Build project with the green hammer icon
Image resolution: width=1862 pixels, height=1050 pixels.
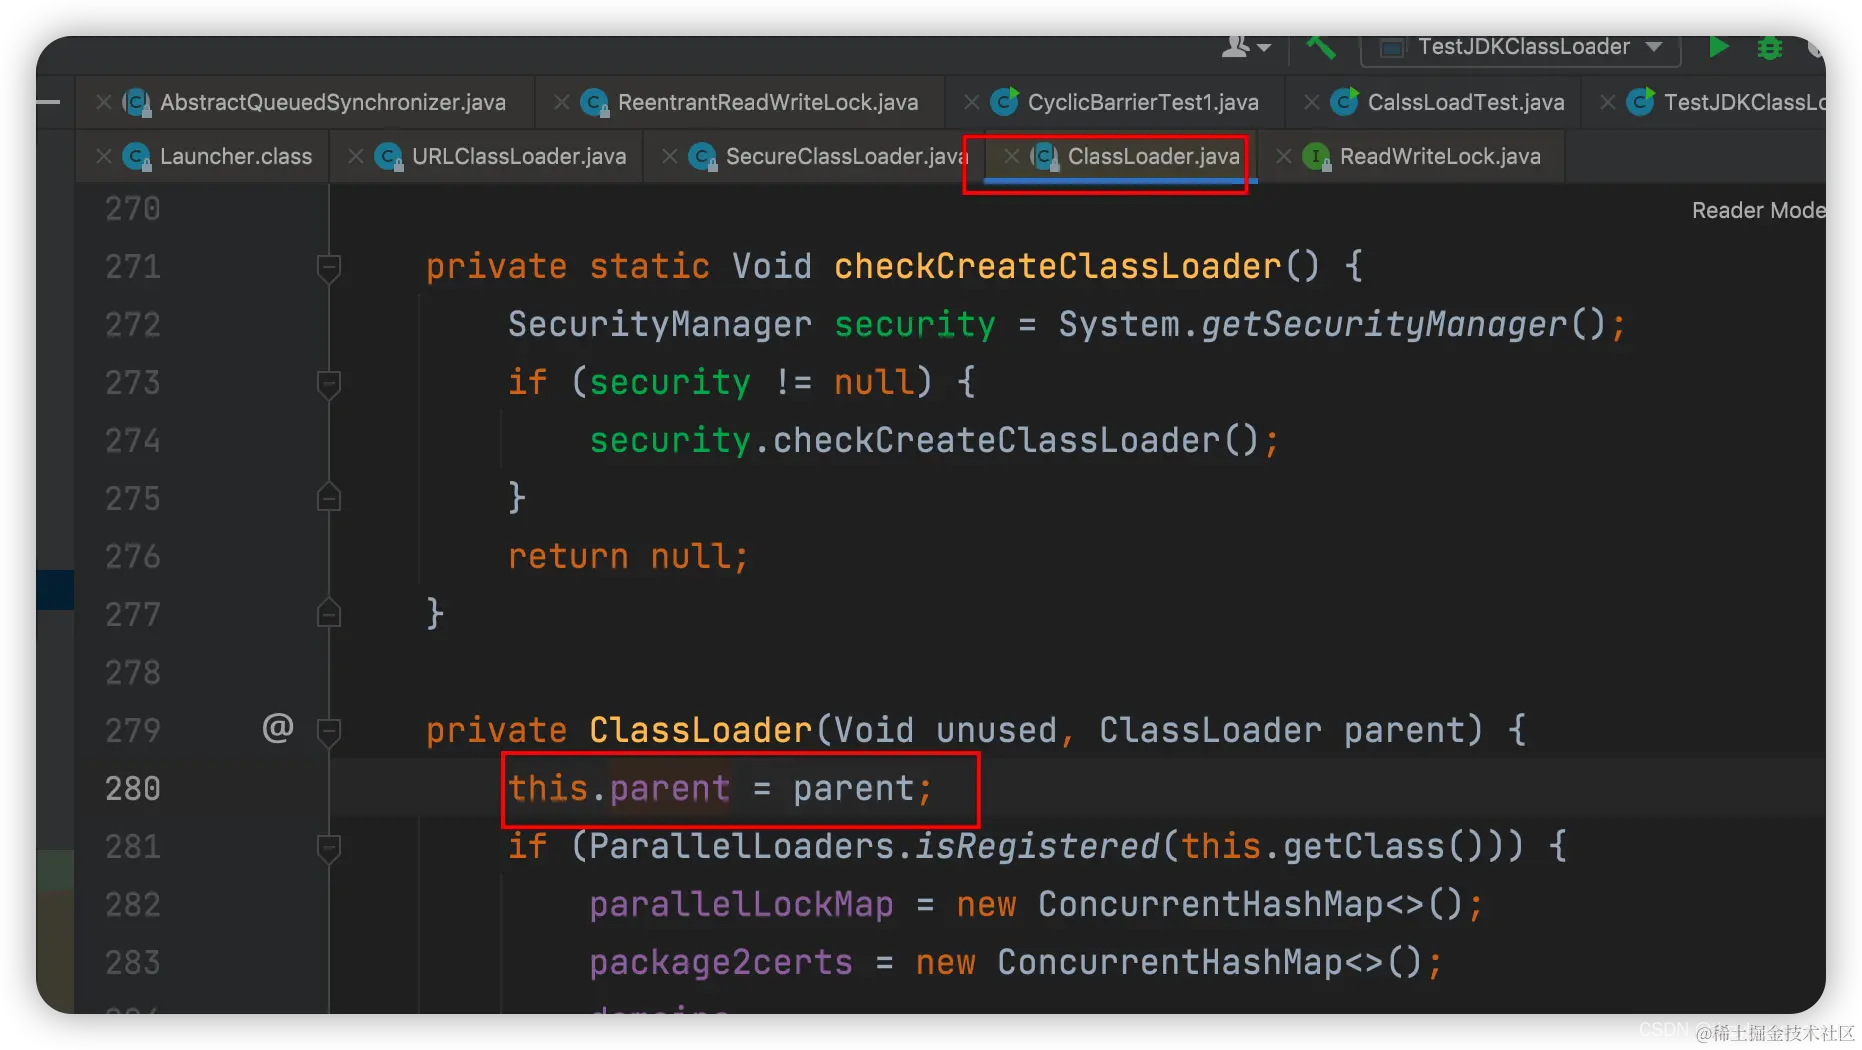[x=1320, y=46]
